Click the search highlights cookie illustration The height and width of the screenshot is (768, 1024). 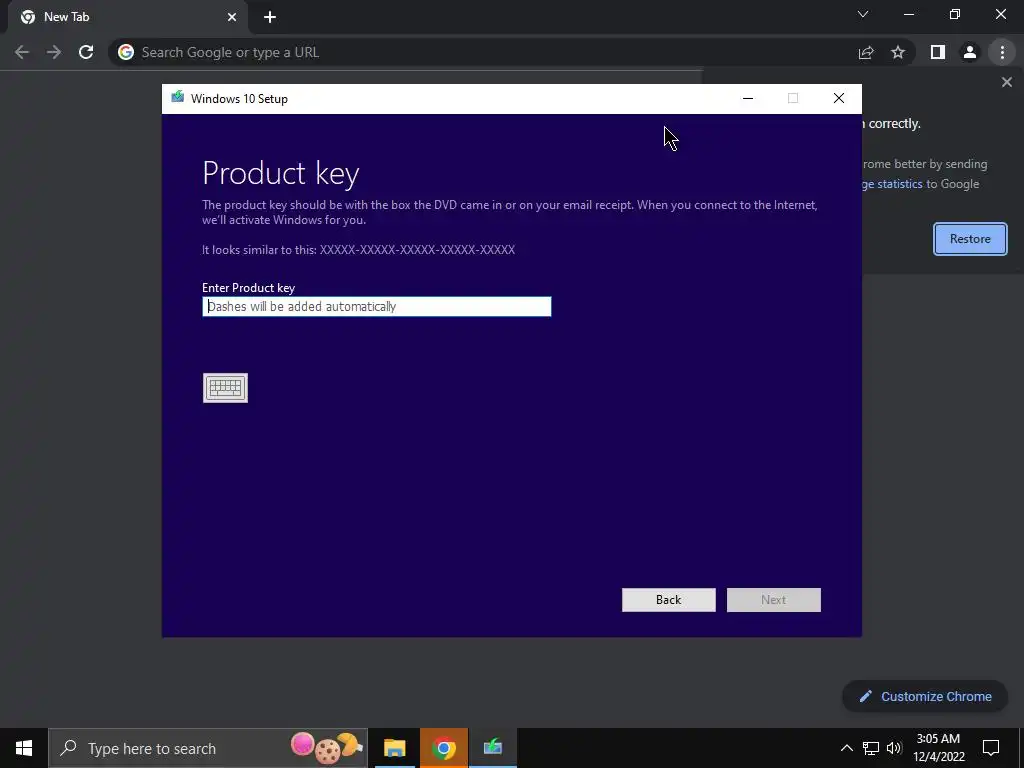327,748
